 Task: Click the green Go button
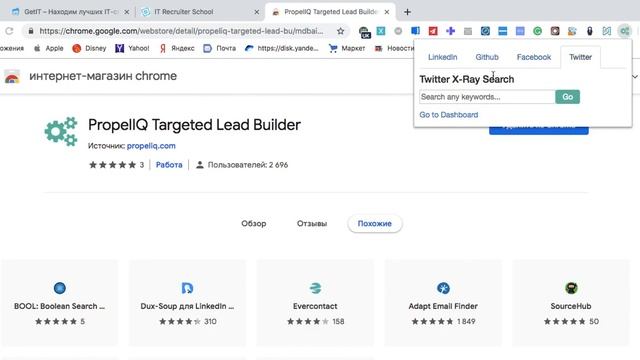coord(567,97)
